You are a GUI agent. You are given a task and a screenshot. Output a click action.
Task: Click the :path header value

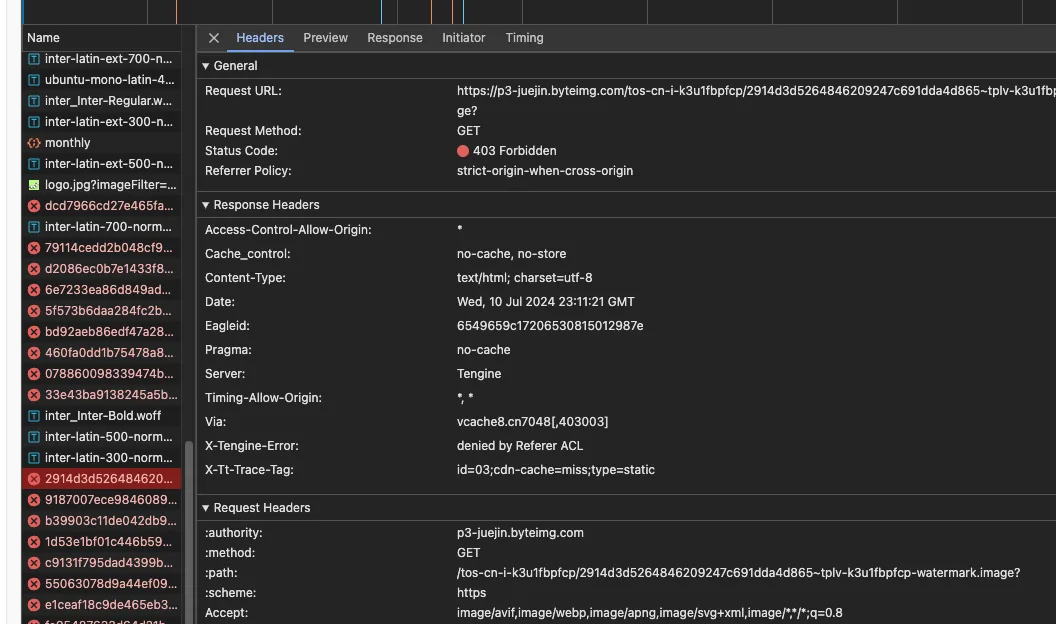coord(738,573)
